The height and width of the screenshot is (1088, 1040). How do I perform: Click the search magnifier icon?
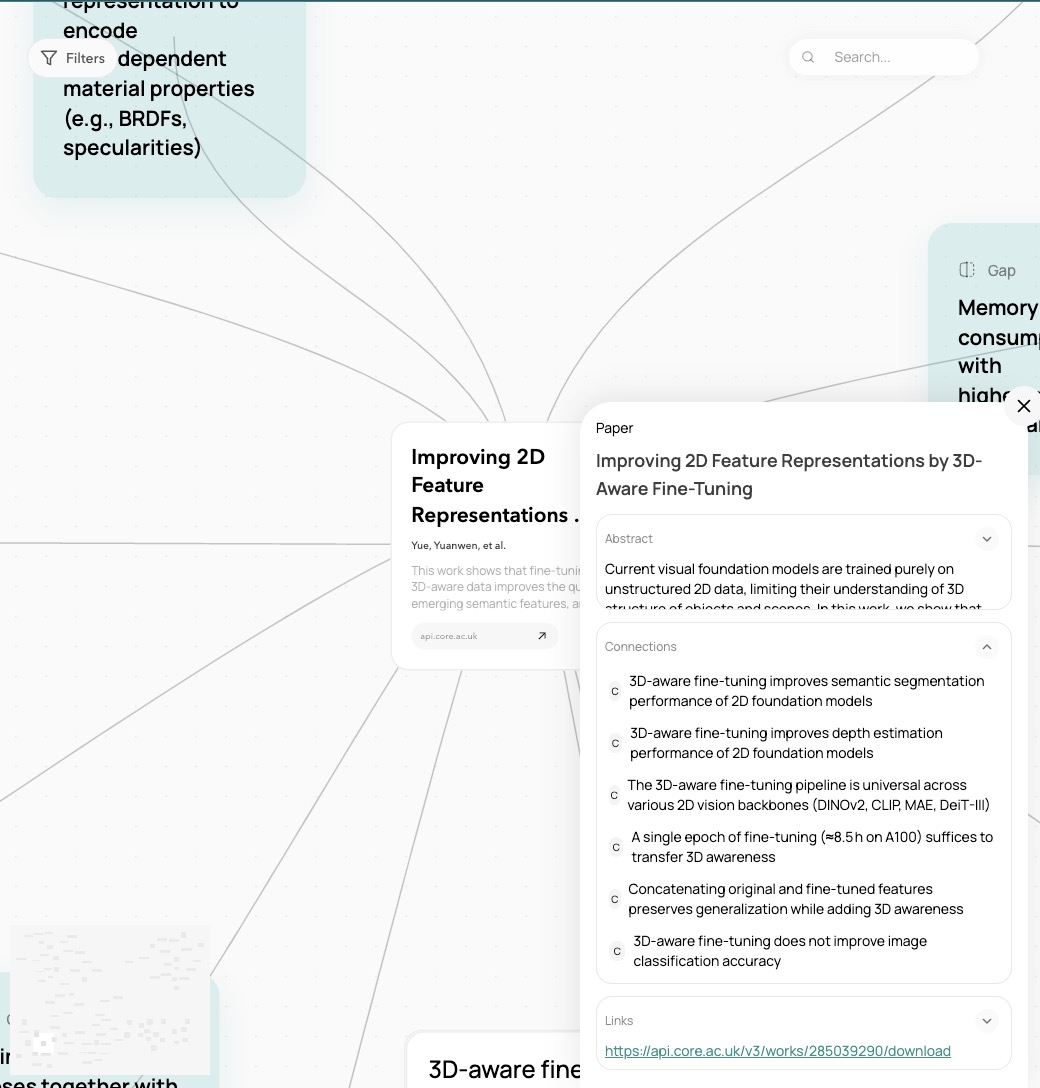[808, 57]
